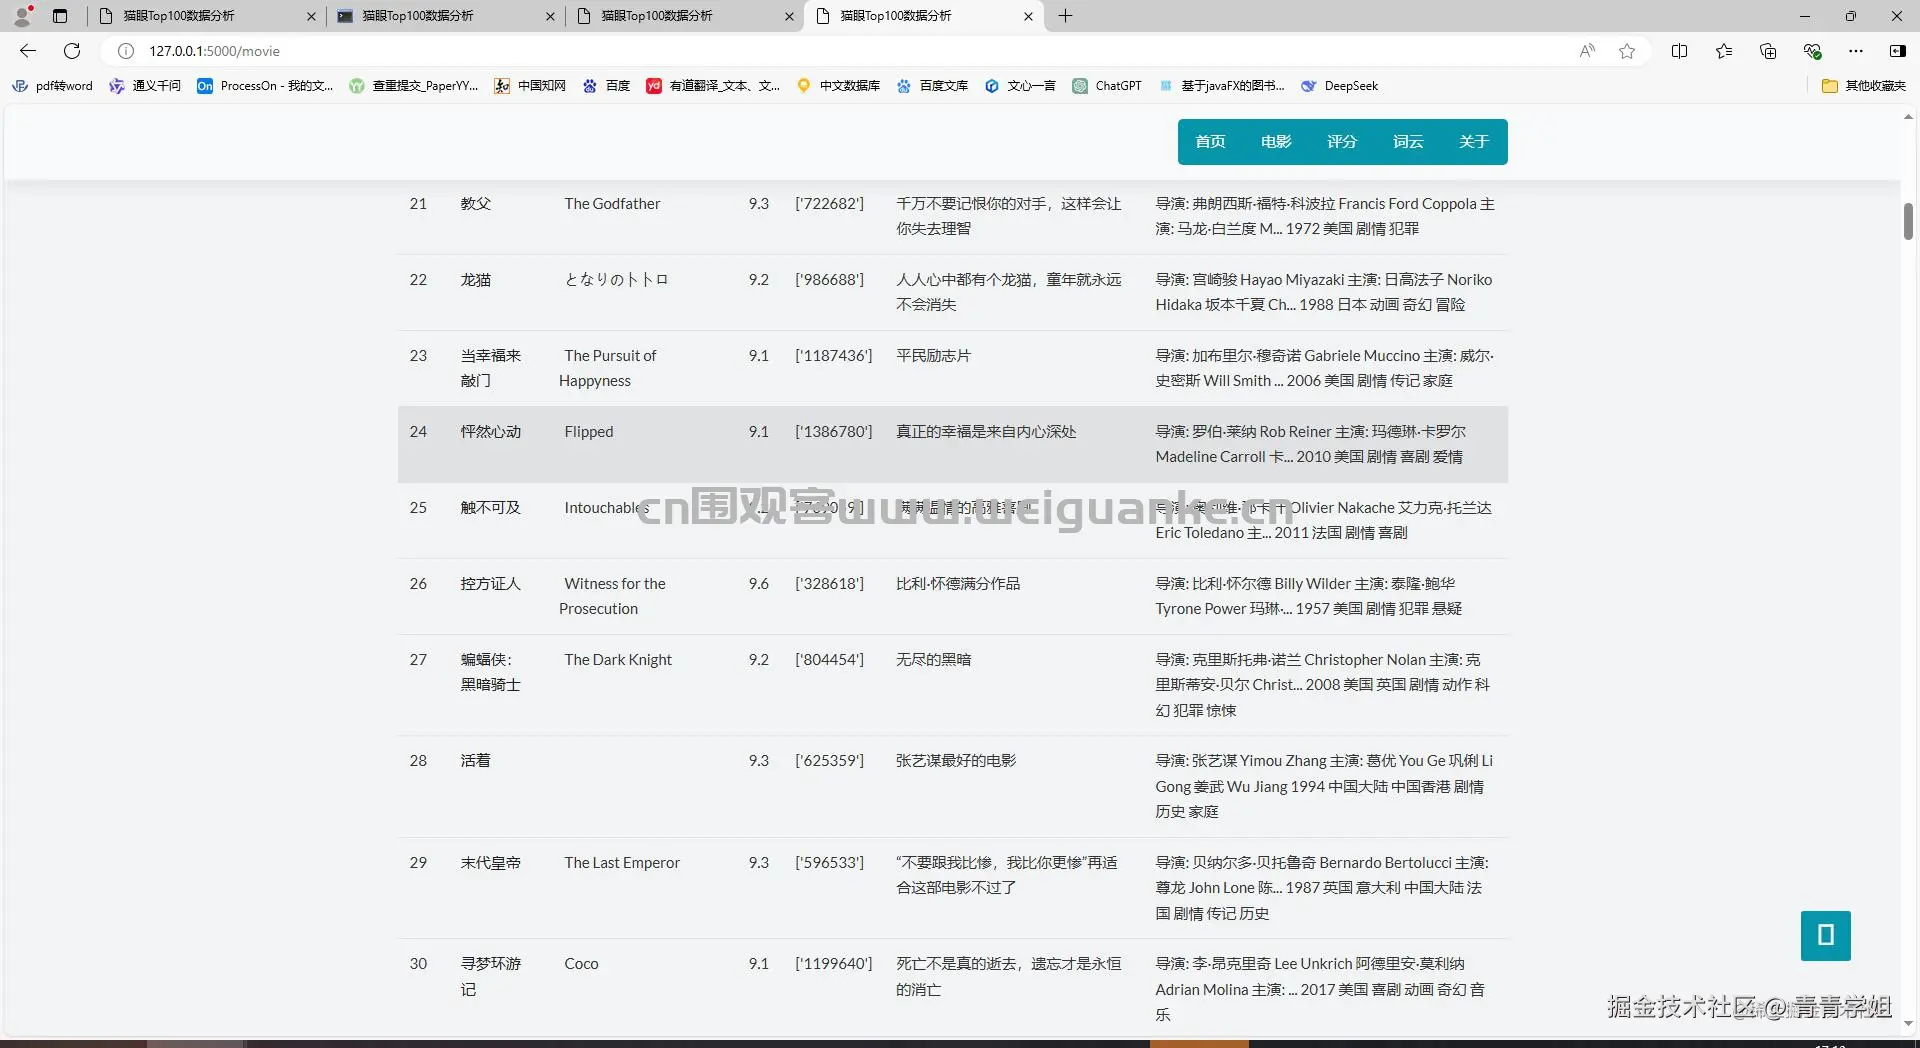Open split screen icon in browser toolbar
The width and height of the screenshot is (1920, 1048).
click(x=1679, y=51)
